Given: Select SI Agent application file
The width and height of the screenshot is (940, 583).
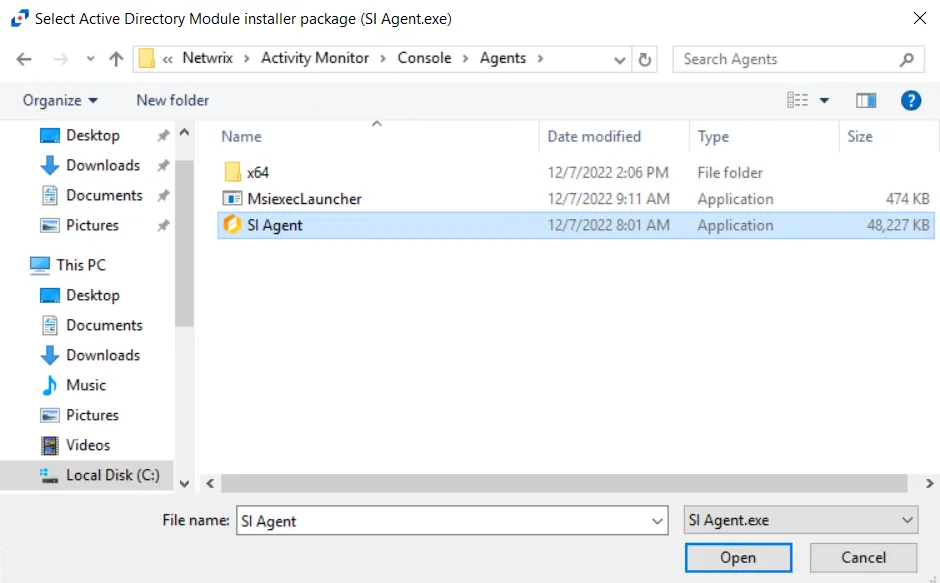Looking at the screenshot, I should click(x=576, y=226).
